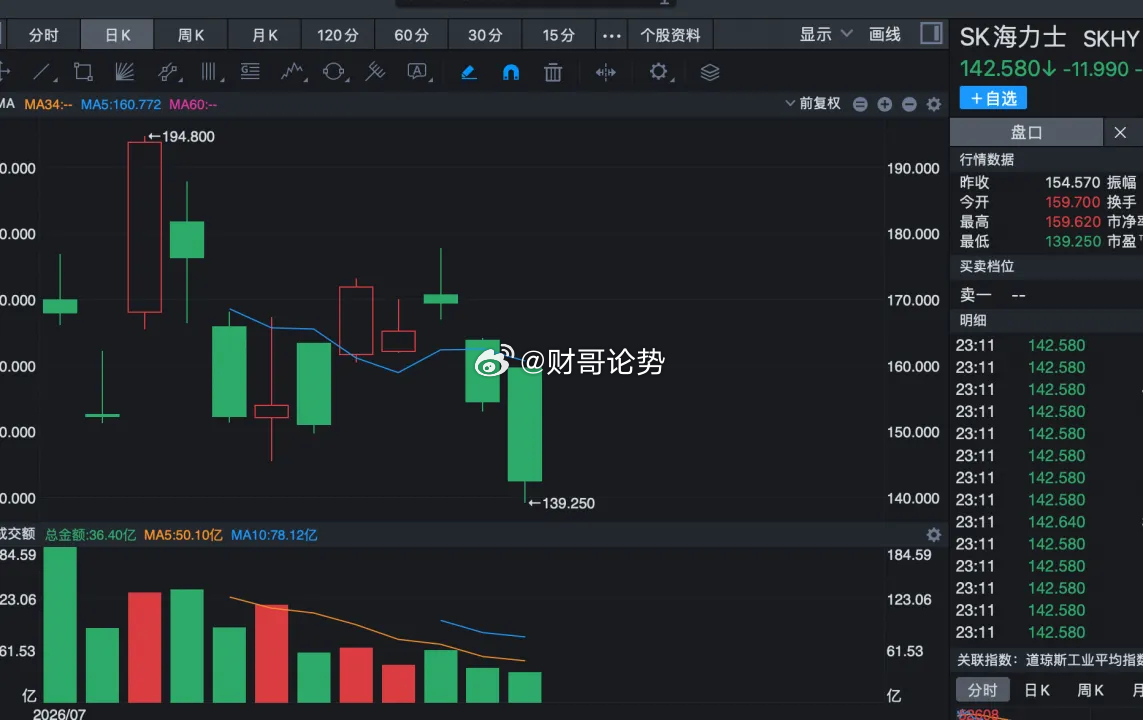Zoom in the chart with plus circle

pos(885,104)
